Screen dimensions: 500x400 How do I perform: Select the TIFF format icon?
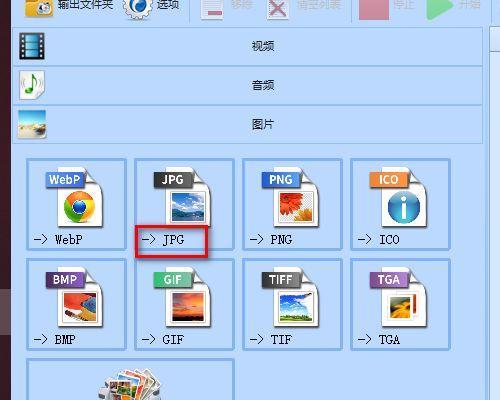point(290,297)
